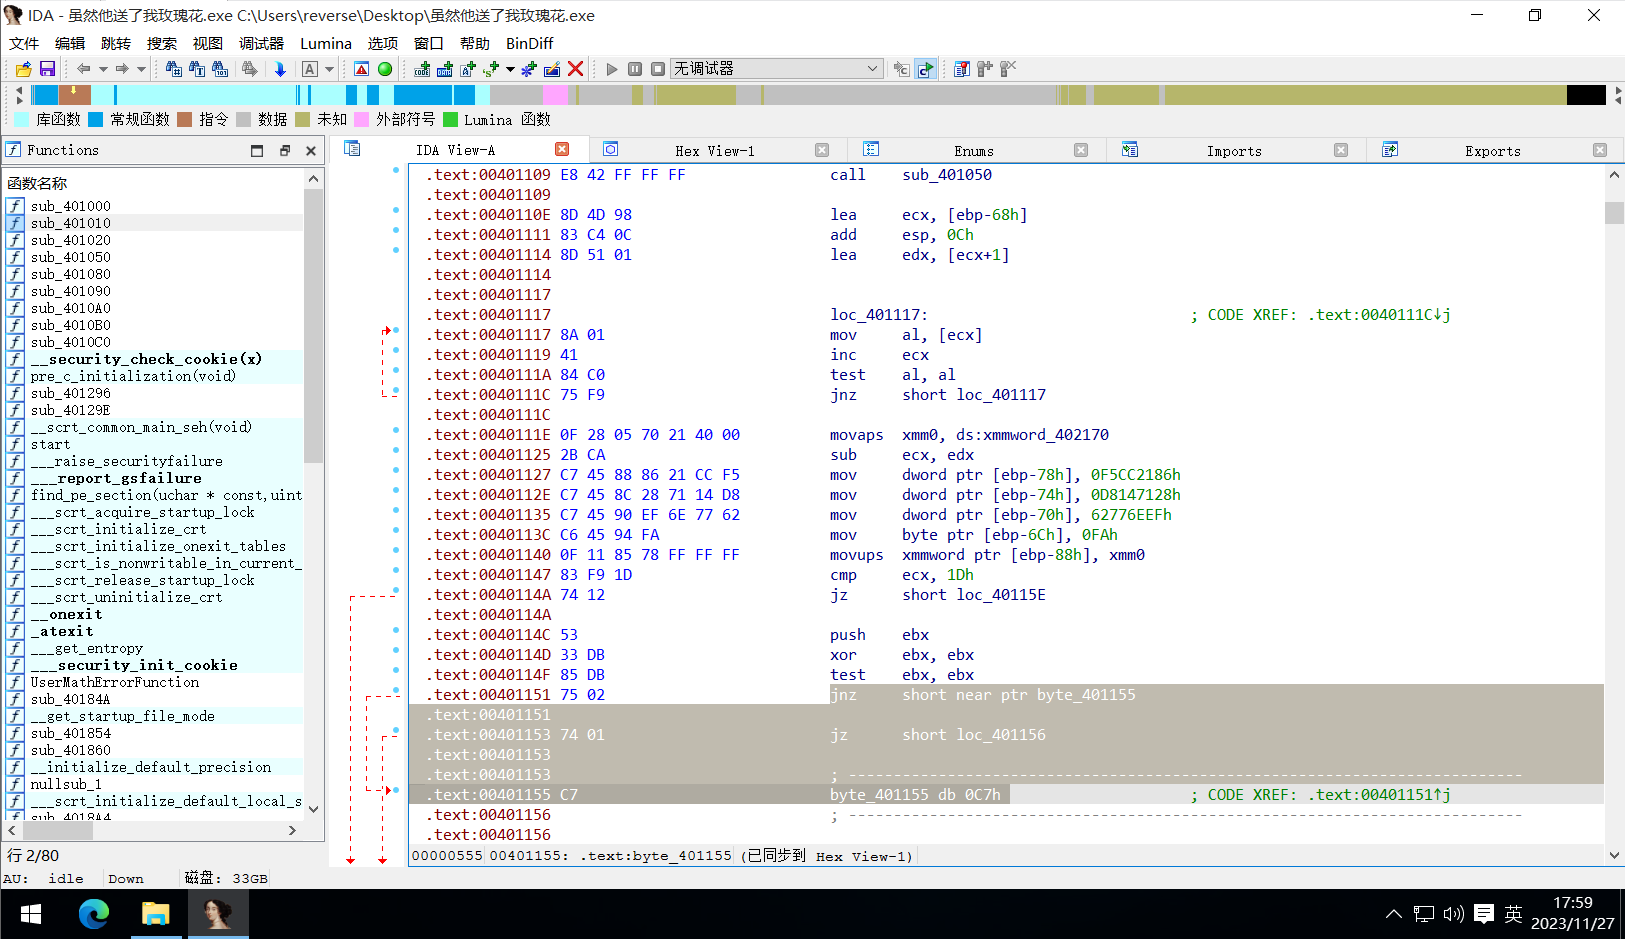Select sub_401050 in Functions list

tap(70, 257)
